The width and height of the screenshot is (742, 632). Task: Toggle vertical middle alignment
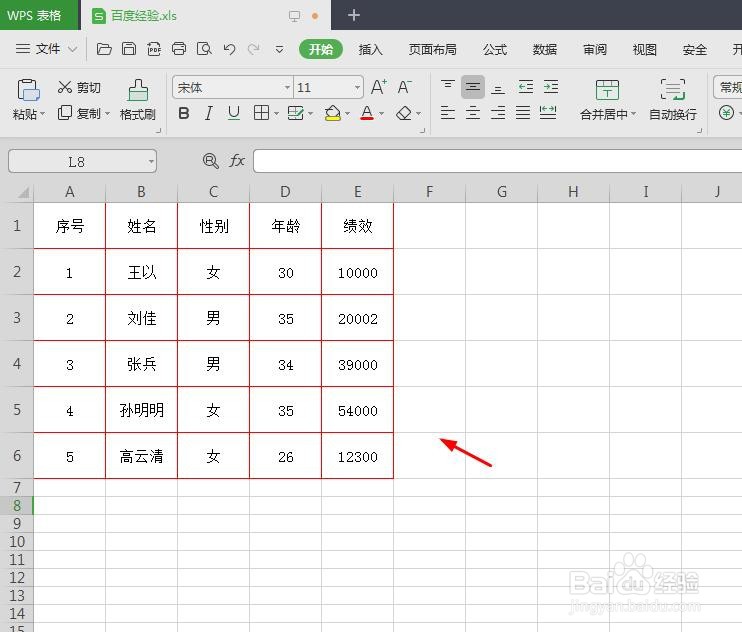pyautogui.click(x=473, y=87)
